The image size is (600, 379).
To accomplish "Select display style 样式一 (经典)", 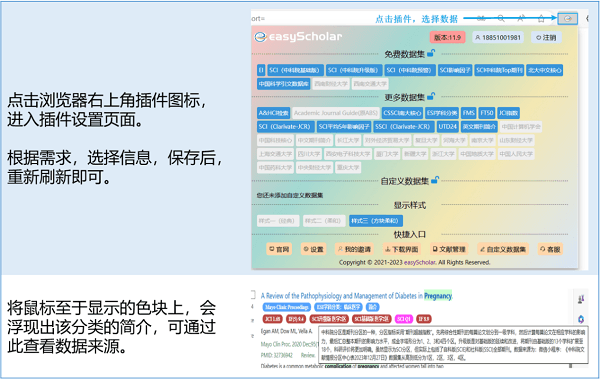I will click(x=278, y=221).
